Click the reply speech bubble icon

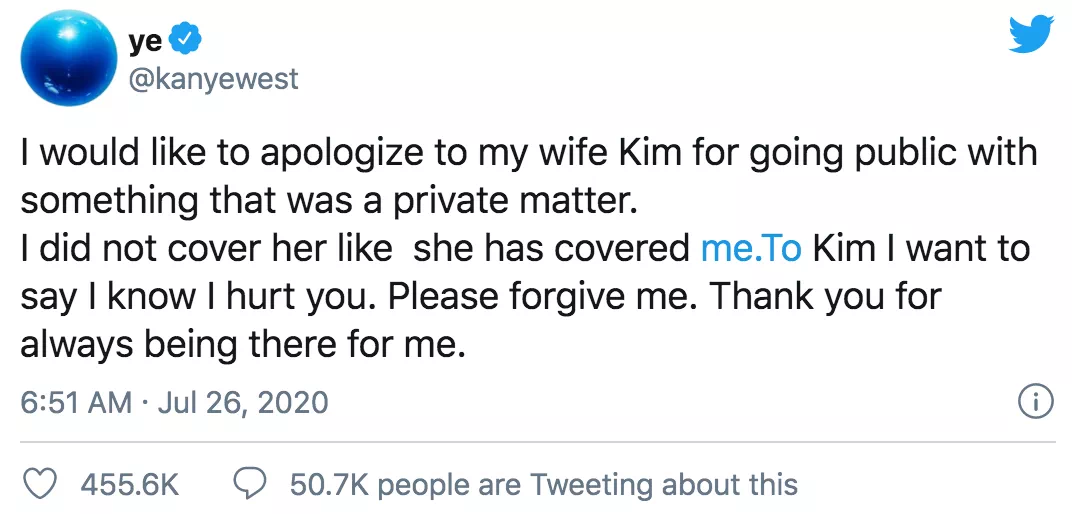pos(249,483)
